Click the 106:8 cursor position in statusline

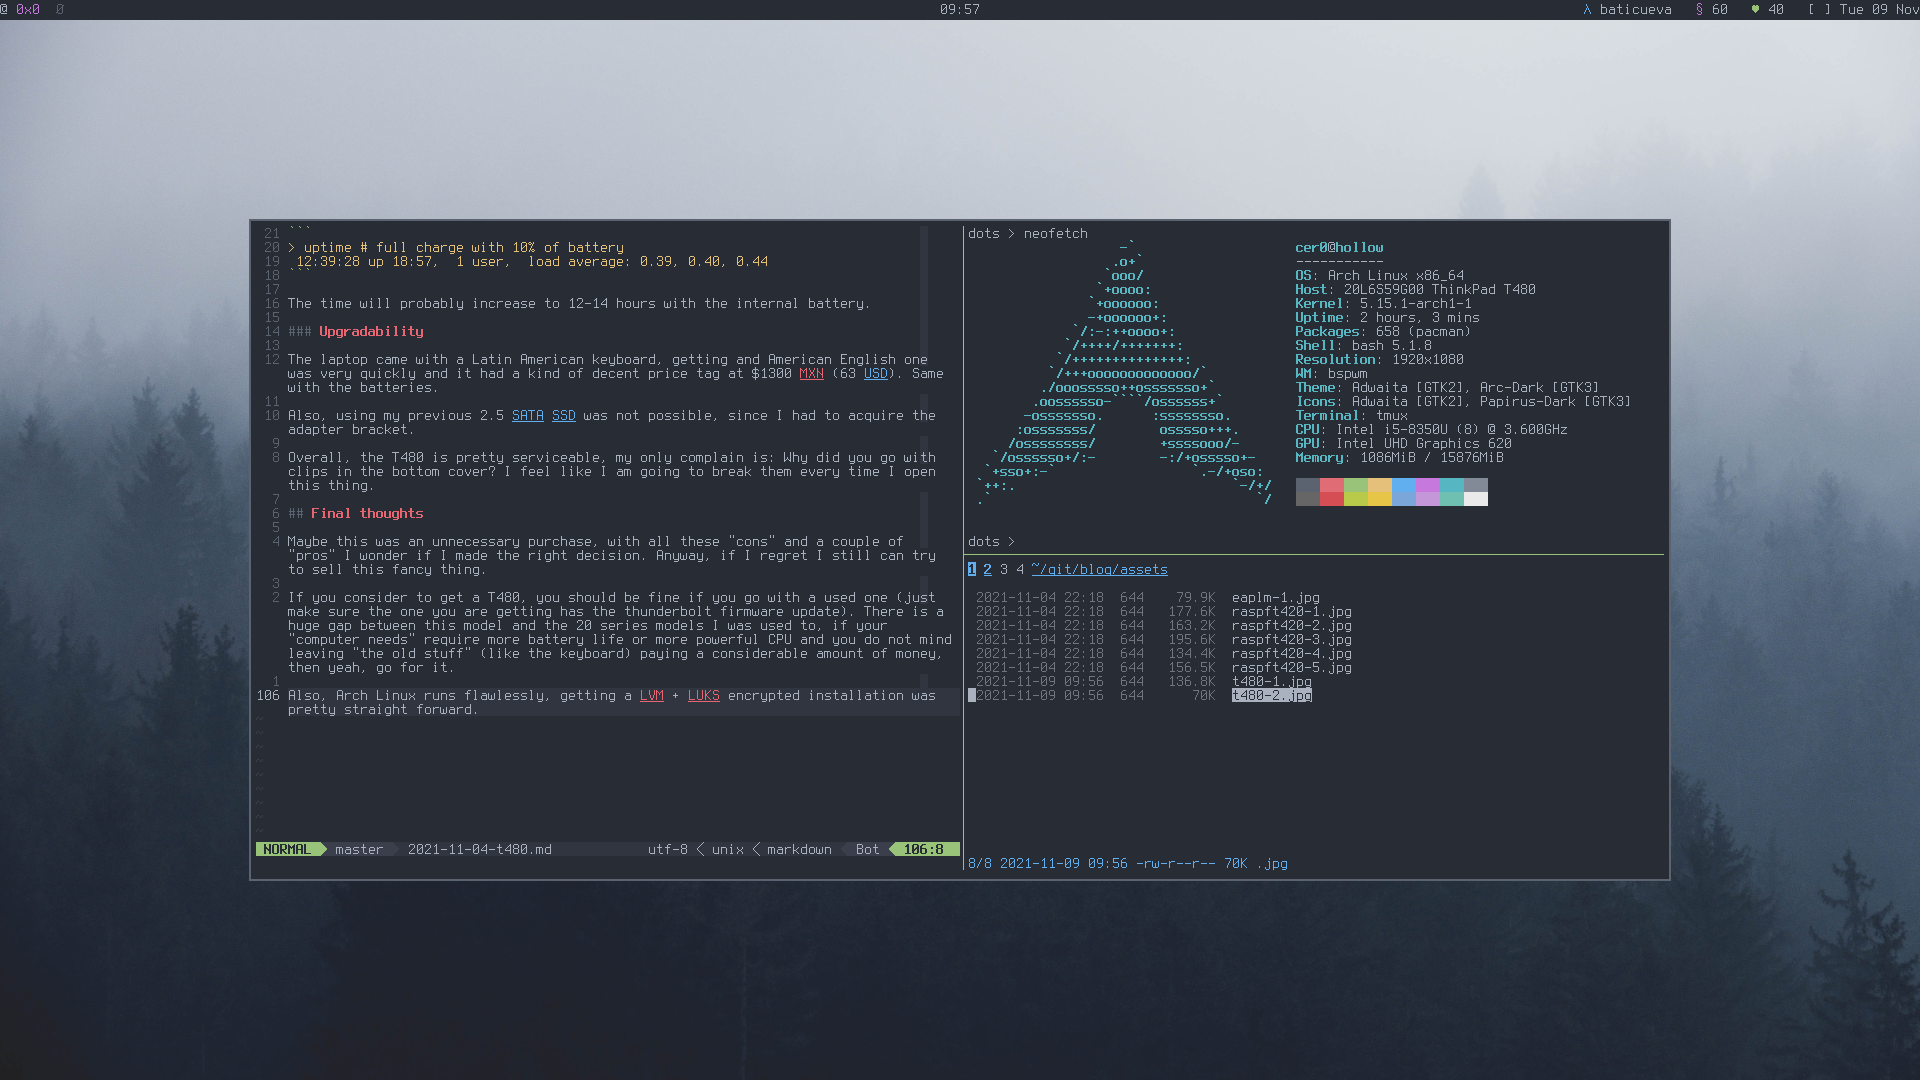point(923,849)
